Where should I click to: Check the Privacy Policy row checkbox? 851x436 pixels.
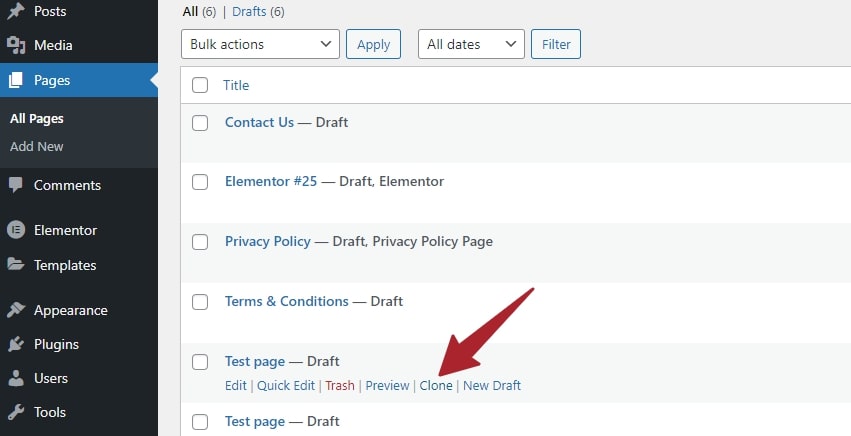coord(200,242)
